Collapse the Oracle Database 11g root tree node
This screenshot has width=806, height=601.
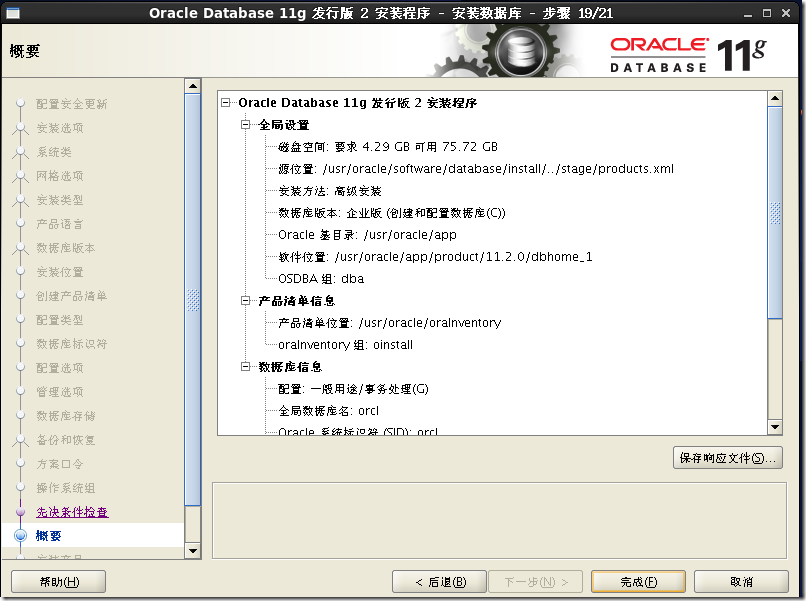click(x=226, y=103)
